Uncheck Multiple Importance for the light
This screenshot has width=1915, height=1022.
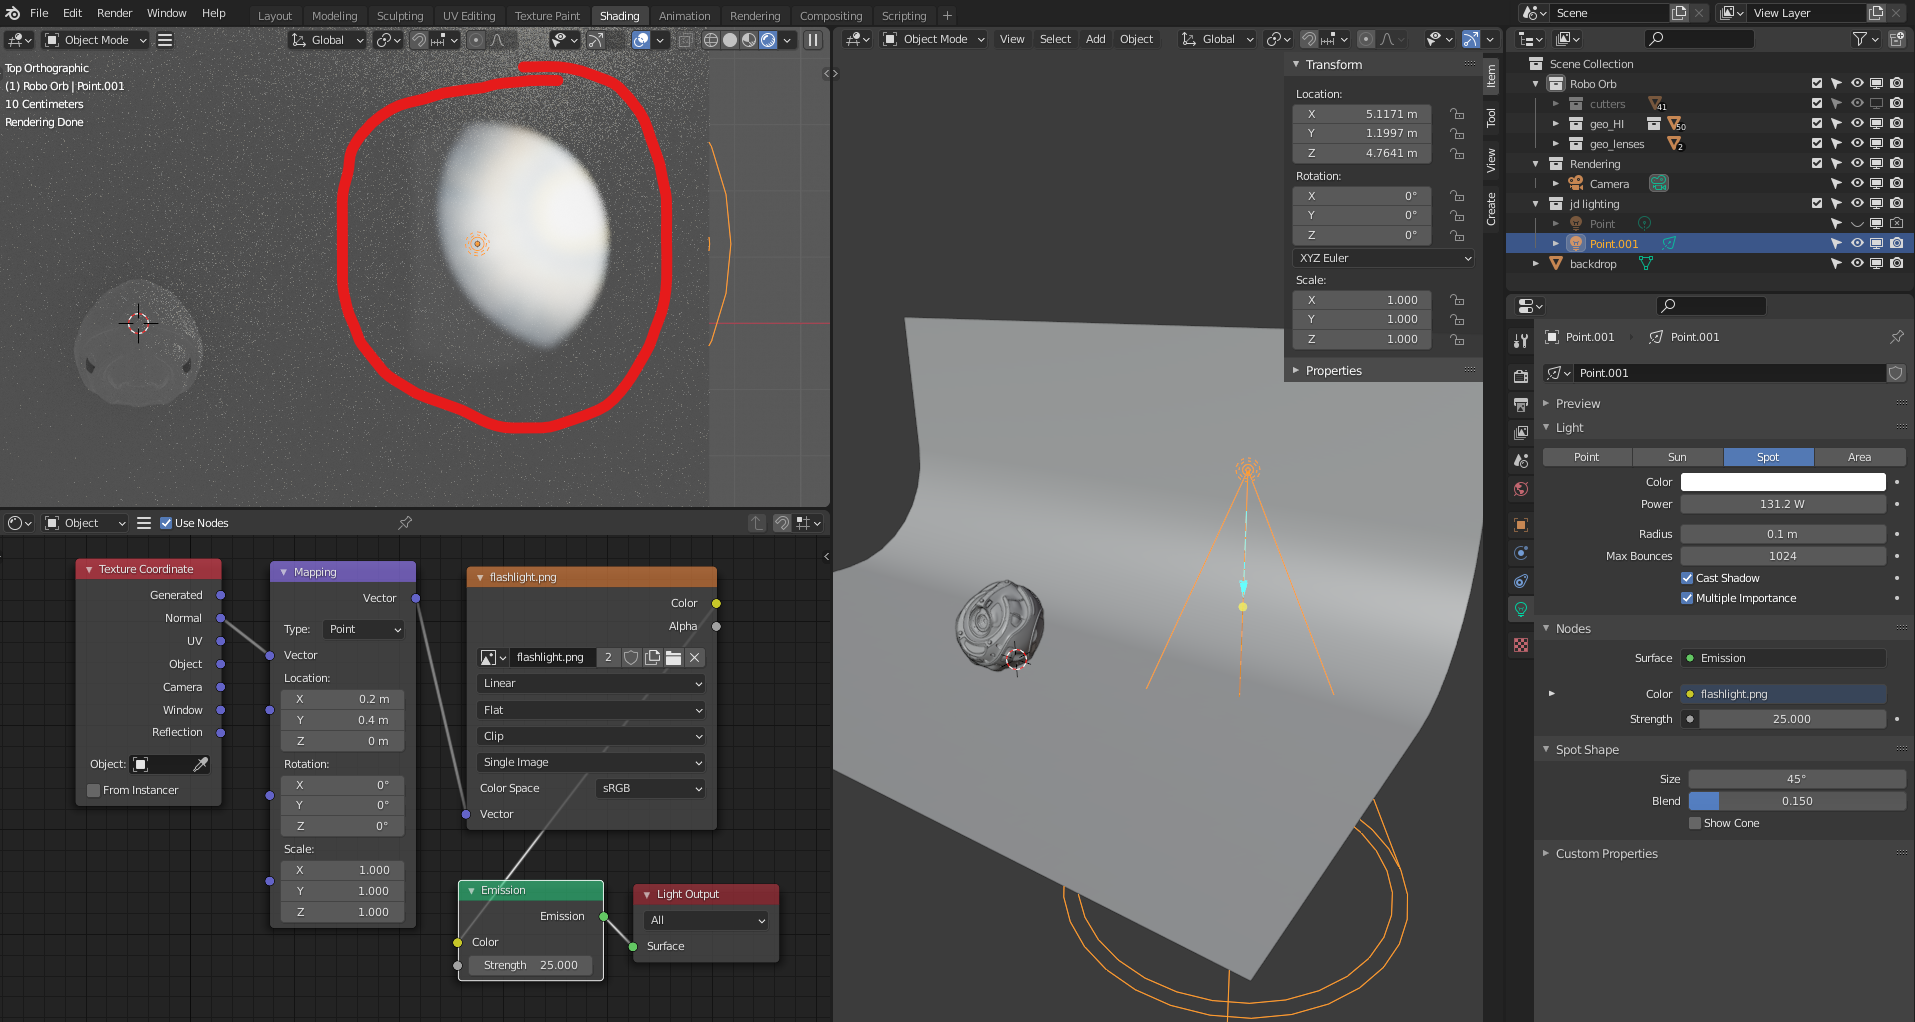coord(1687,598)
